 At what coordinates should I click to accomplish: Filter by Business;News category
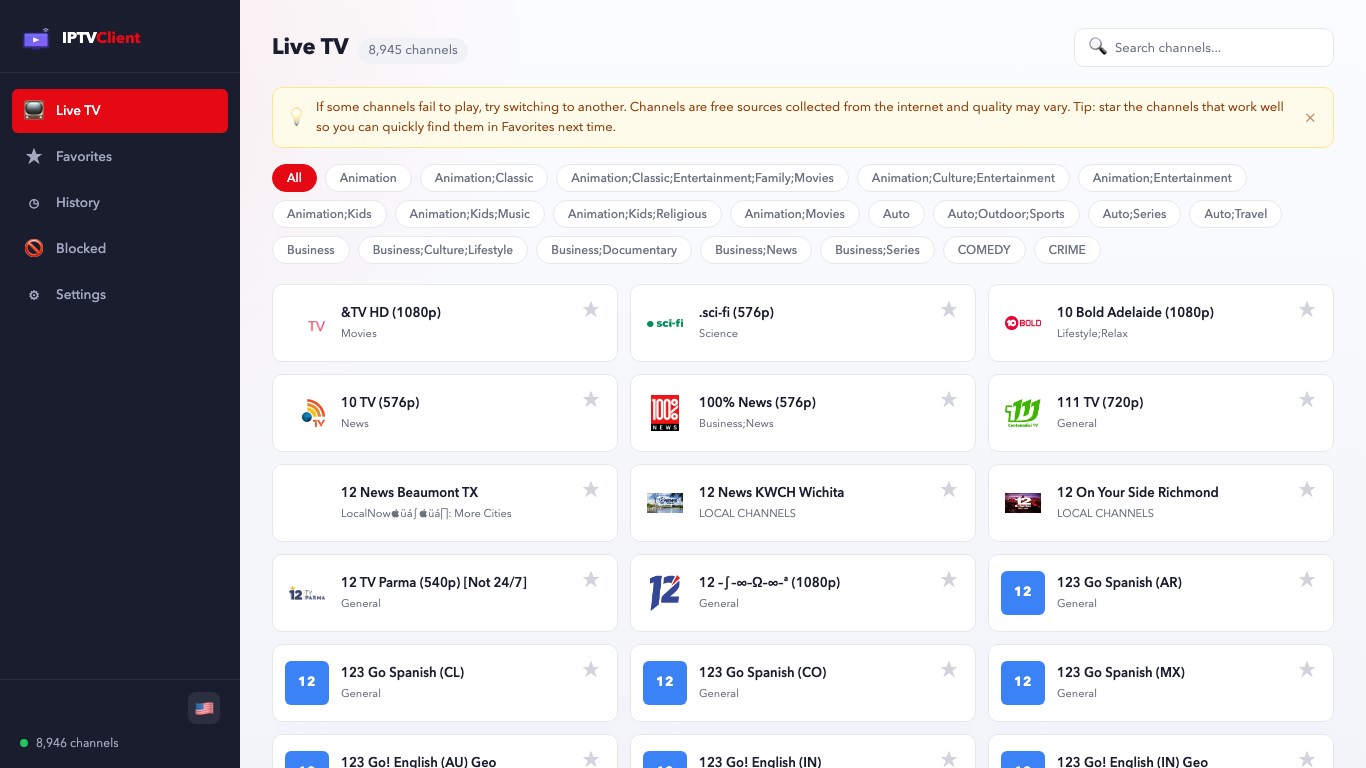click(756, 250)
